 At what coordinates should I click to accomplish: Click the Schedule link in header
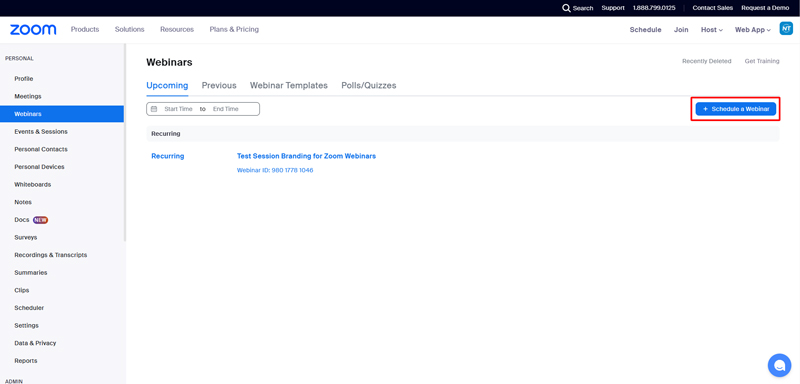click(645, 30)
